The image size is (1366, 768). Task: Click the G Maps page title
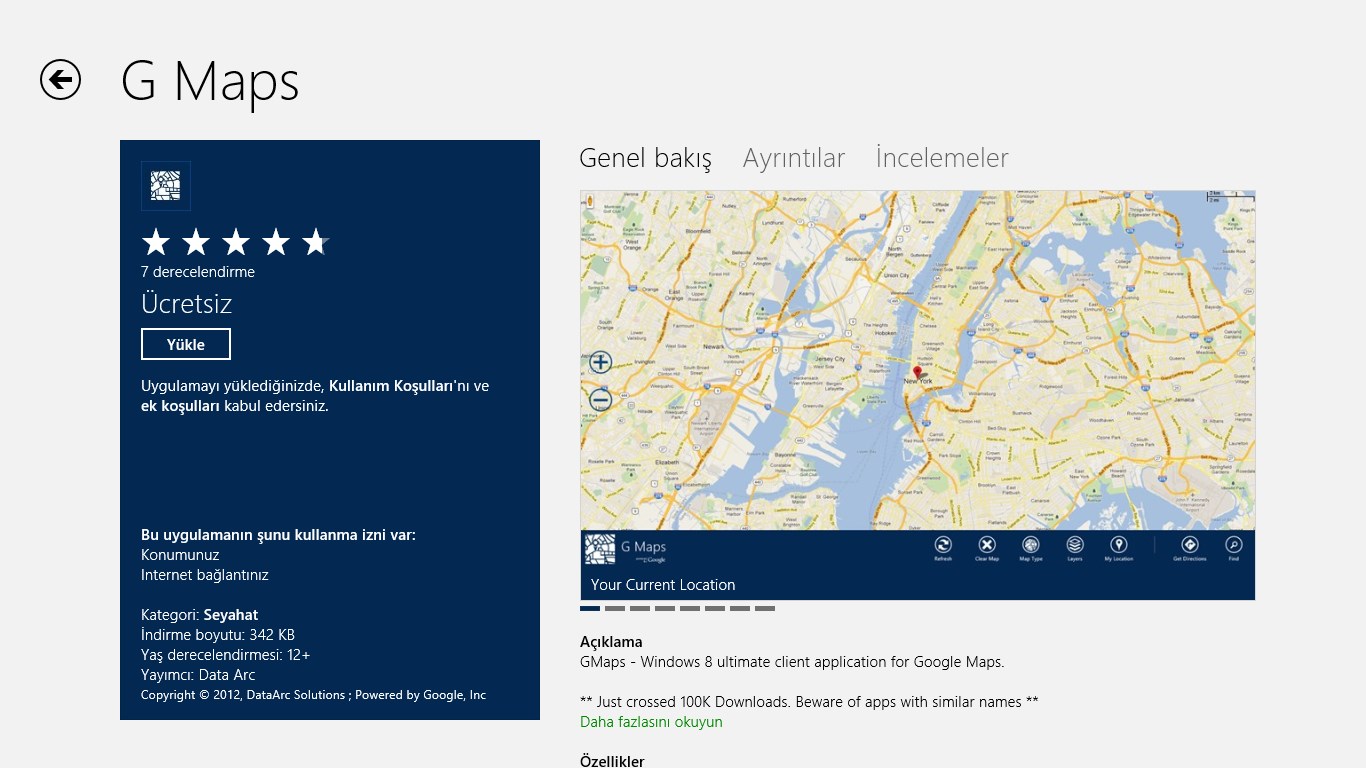pos(210,82)
